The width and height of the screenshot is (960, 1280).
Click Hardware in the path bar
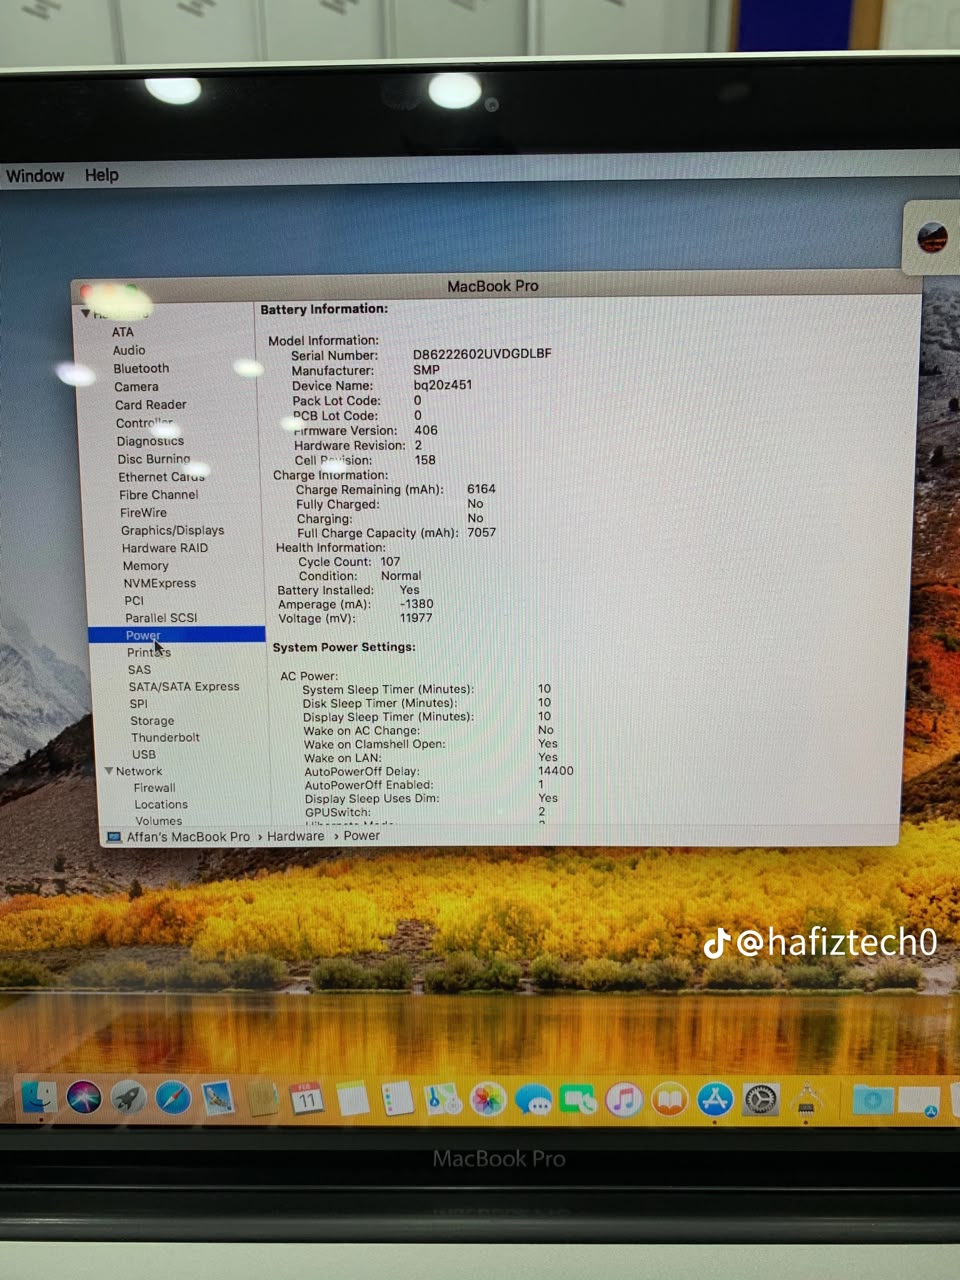point(296,836)
